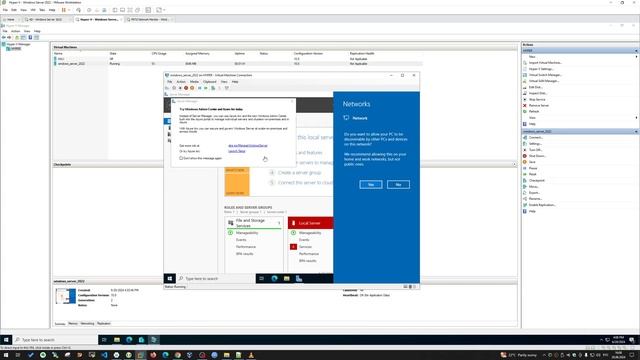This screenshot has height=360, width=640.
Task: Switch to the Replication tab in VM details
Action: pyautogui.click(x=104, y=324)
